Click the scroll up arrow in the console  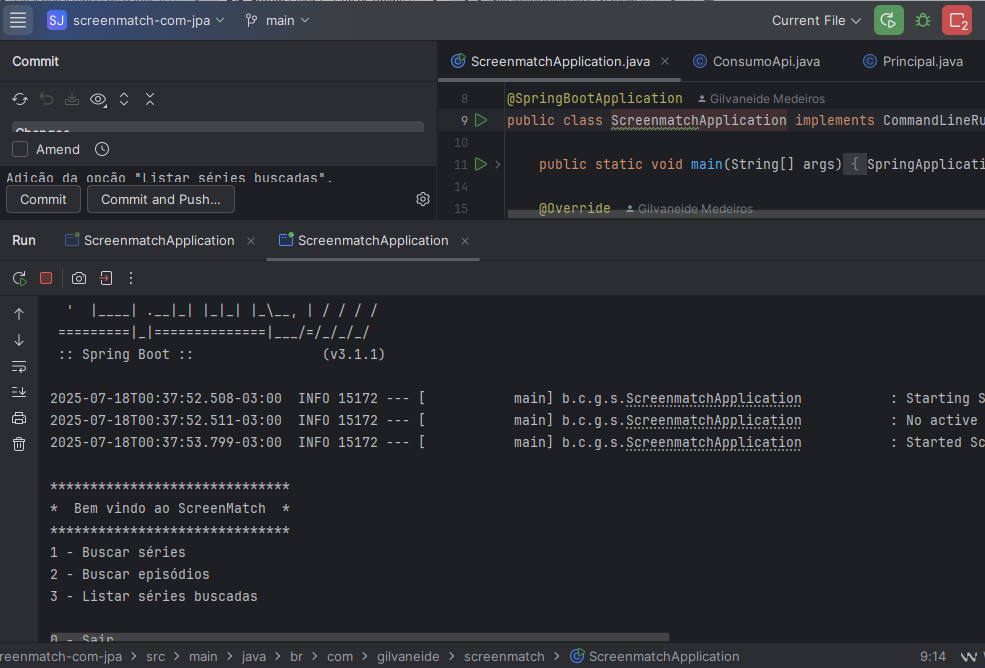19,314
